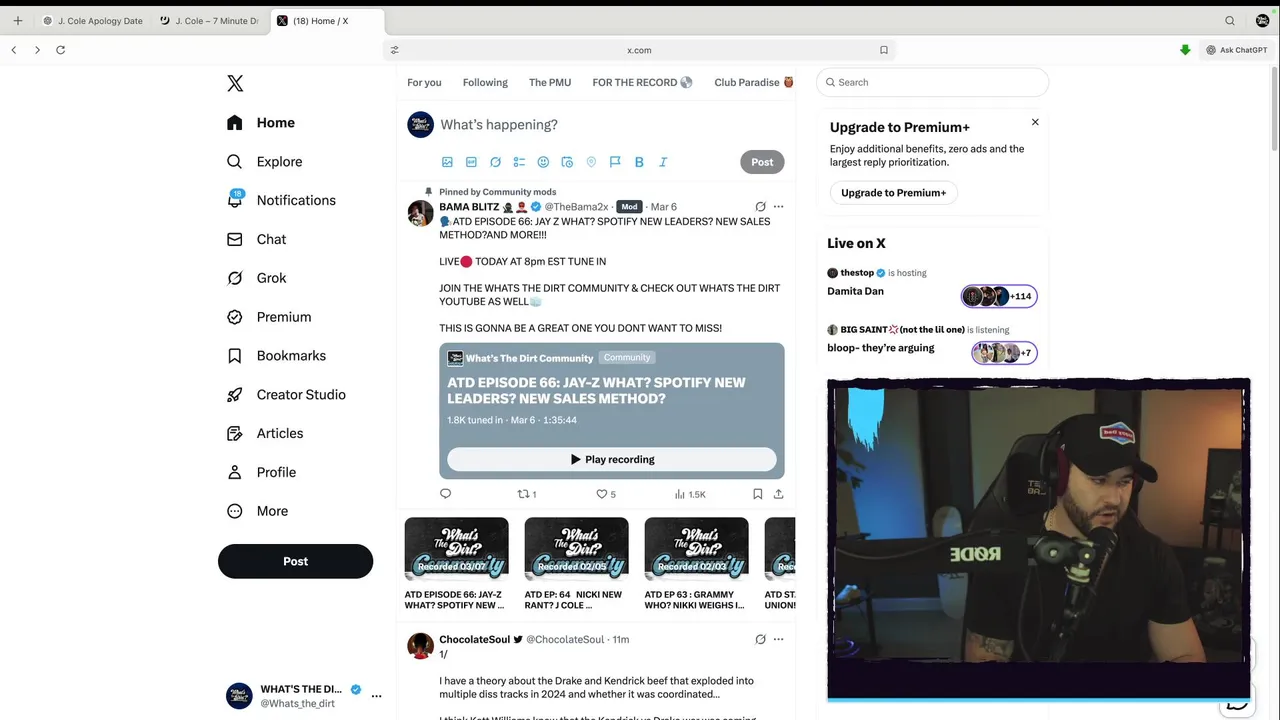
Task: Add a GIF in composer
Action: [471, 162]
